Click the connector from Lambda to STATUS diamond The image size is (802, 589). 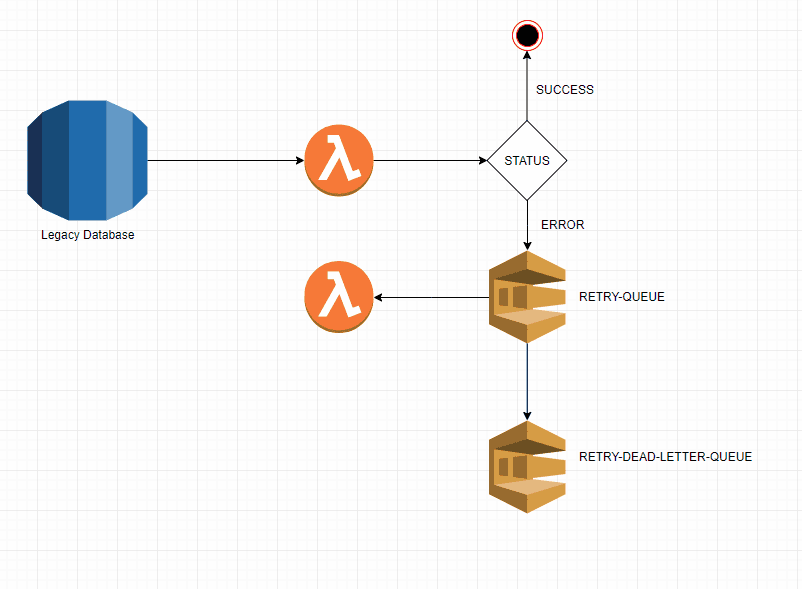point(430,160)
